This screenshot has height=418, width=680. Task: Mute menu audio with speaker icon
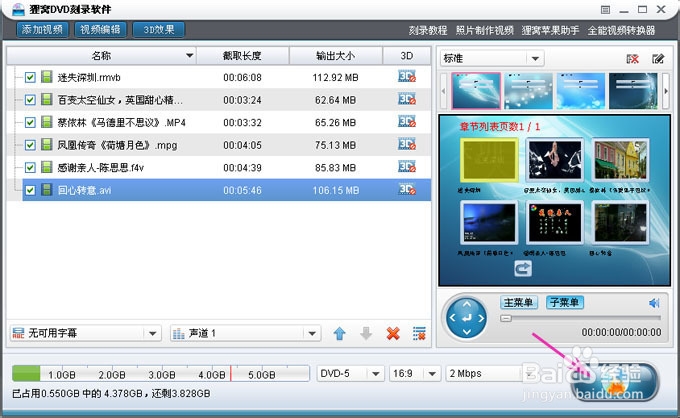[x=654, y=303]
